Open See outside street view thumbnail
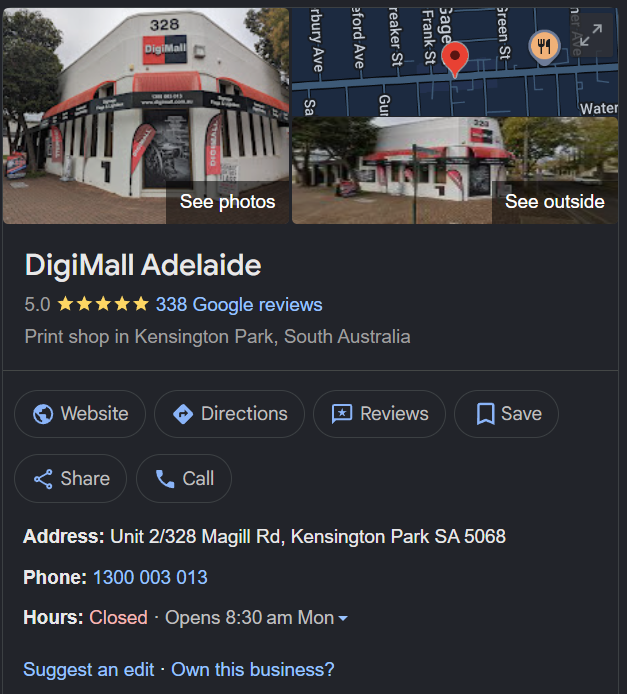This screenshot has width=627, height=694. coord(455,170)
